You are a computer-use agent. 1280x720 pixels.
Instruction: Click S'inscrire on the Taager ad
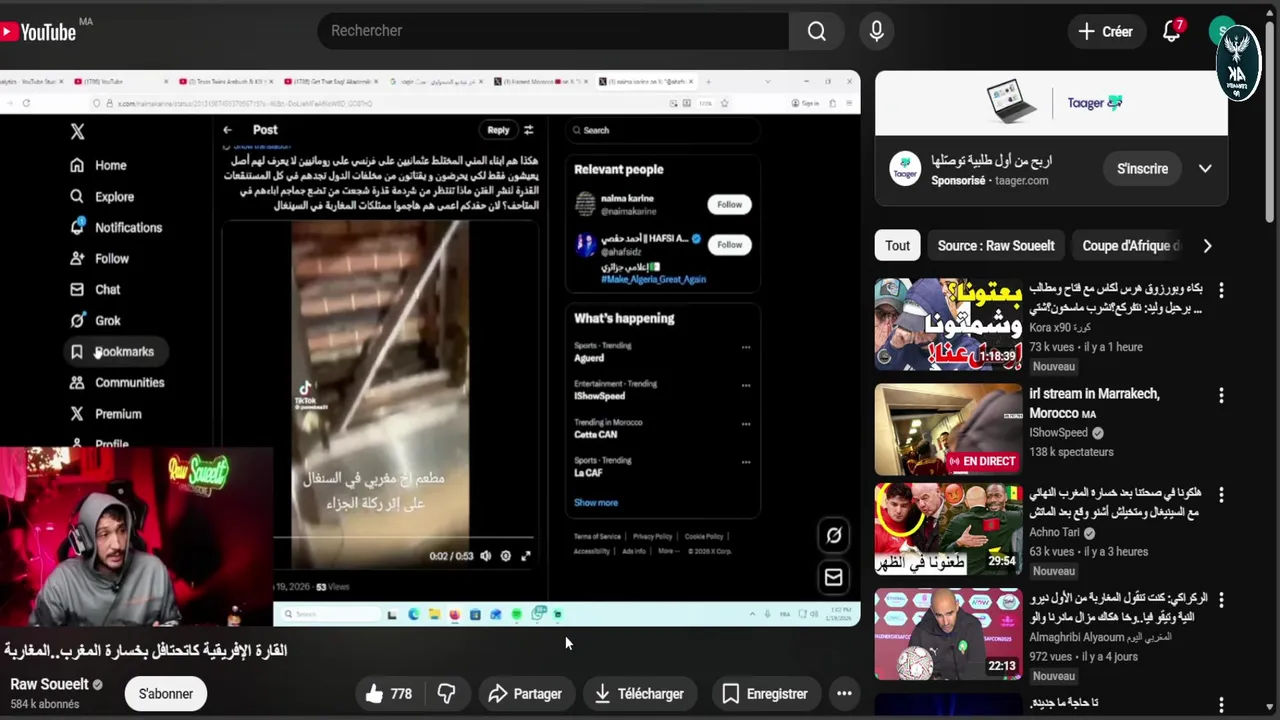point(1142,168)
